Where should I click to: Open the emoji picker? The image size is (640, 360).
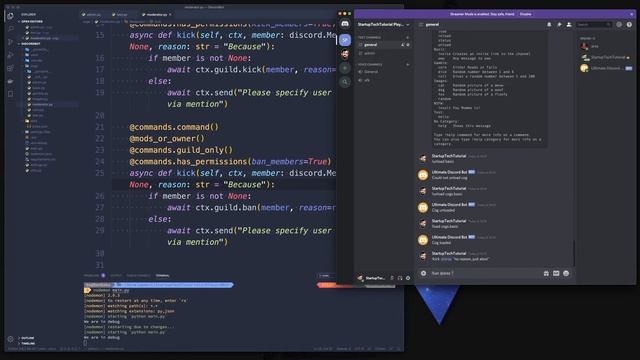point(566,273)
